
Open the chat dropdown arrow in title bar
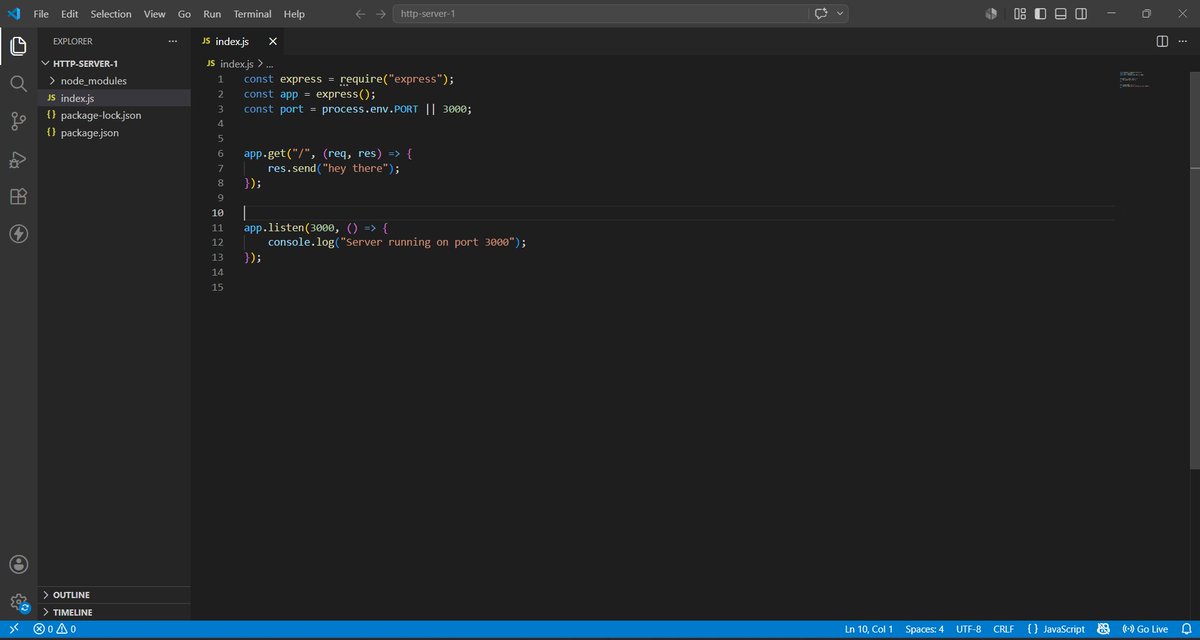click(x=840, y=14)
